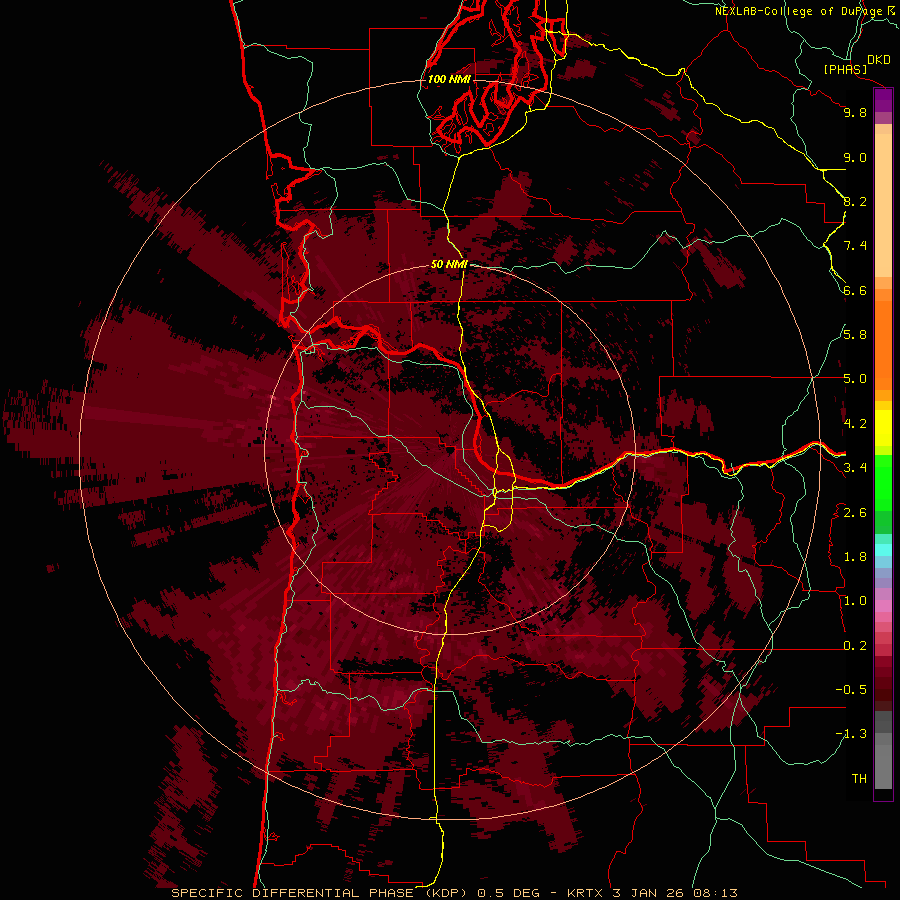
Task: Click the 1.0 scale value
Action: 855,601
